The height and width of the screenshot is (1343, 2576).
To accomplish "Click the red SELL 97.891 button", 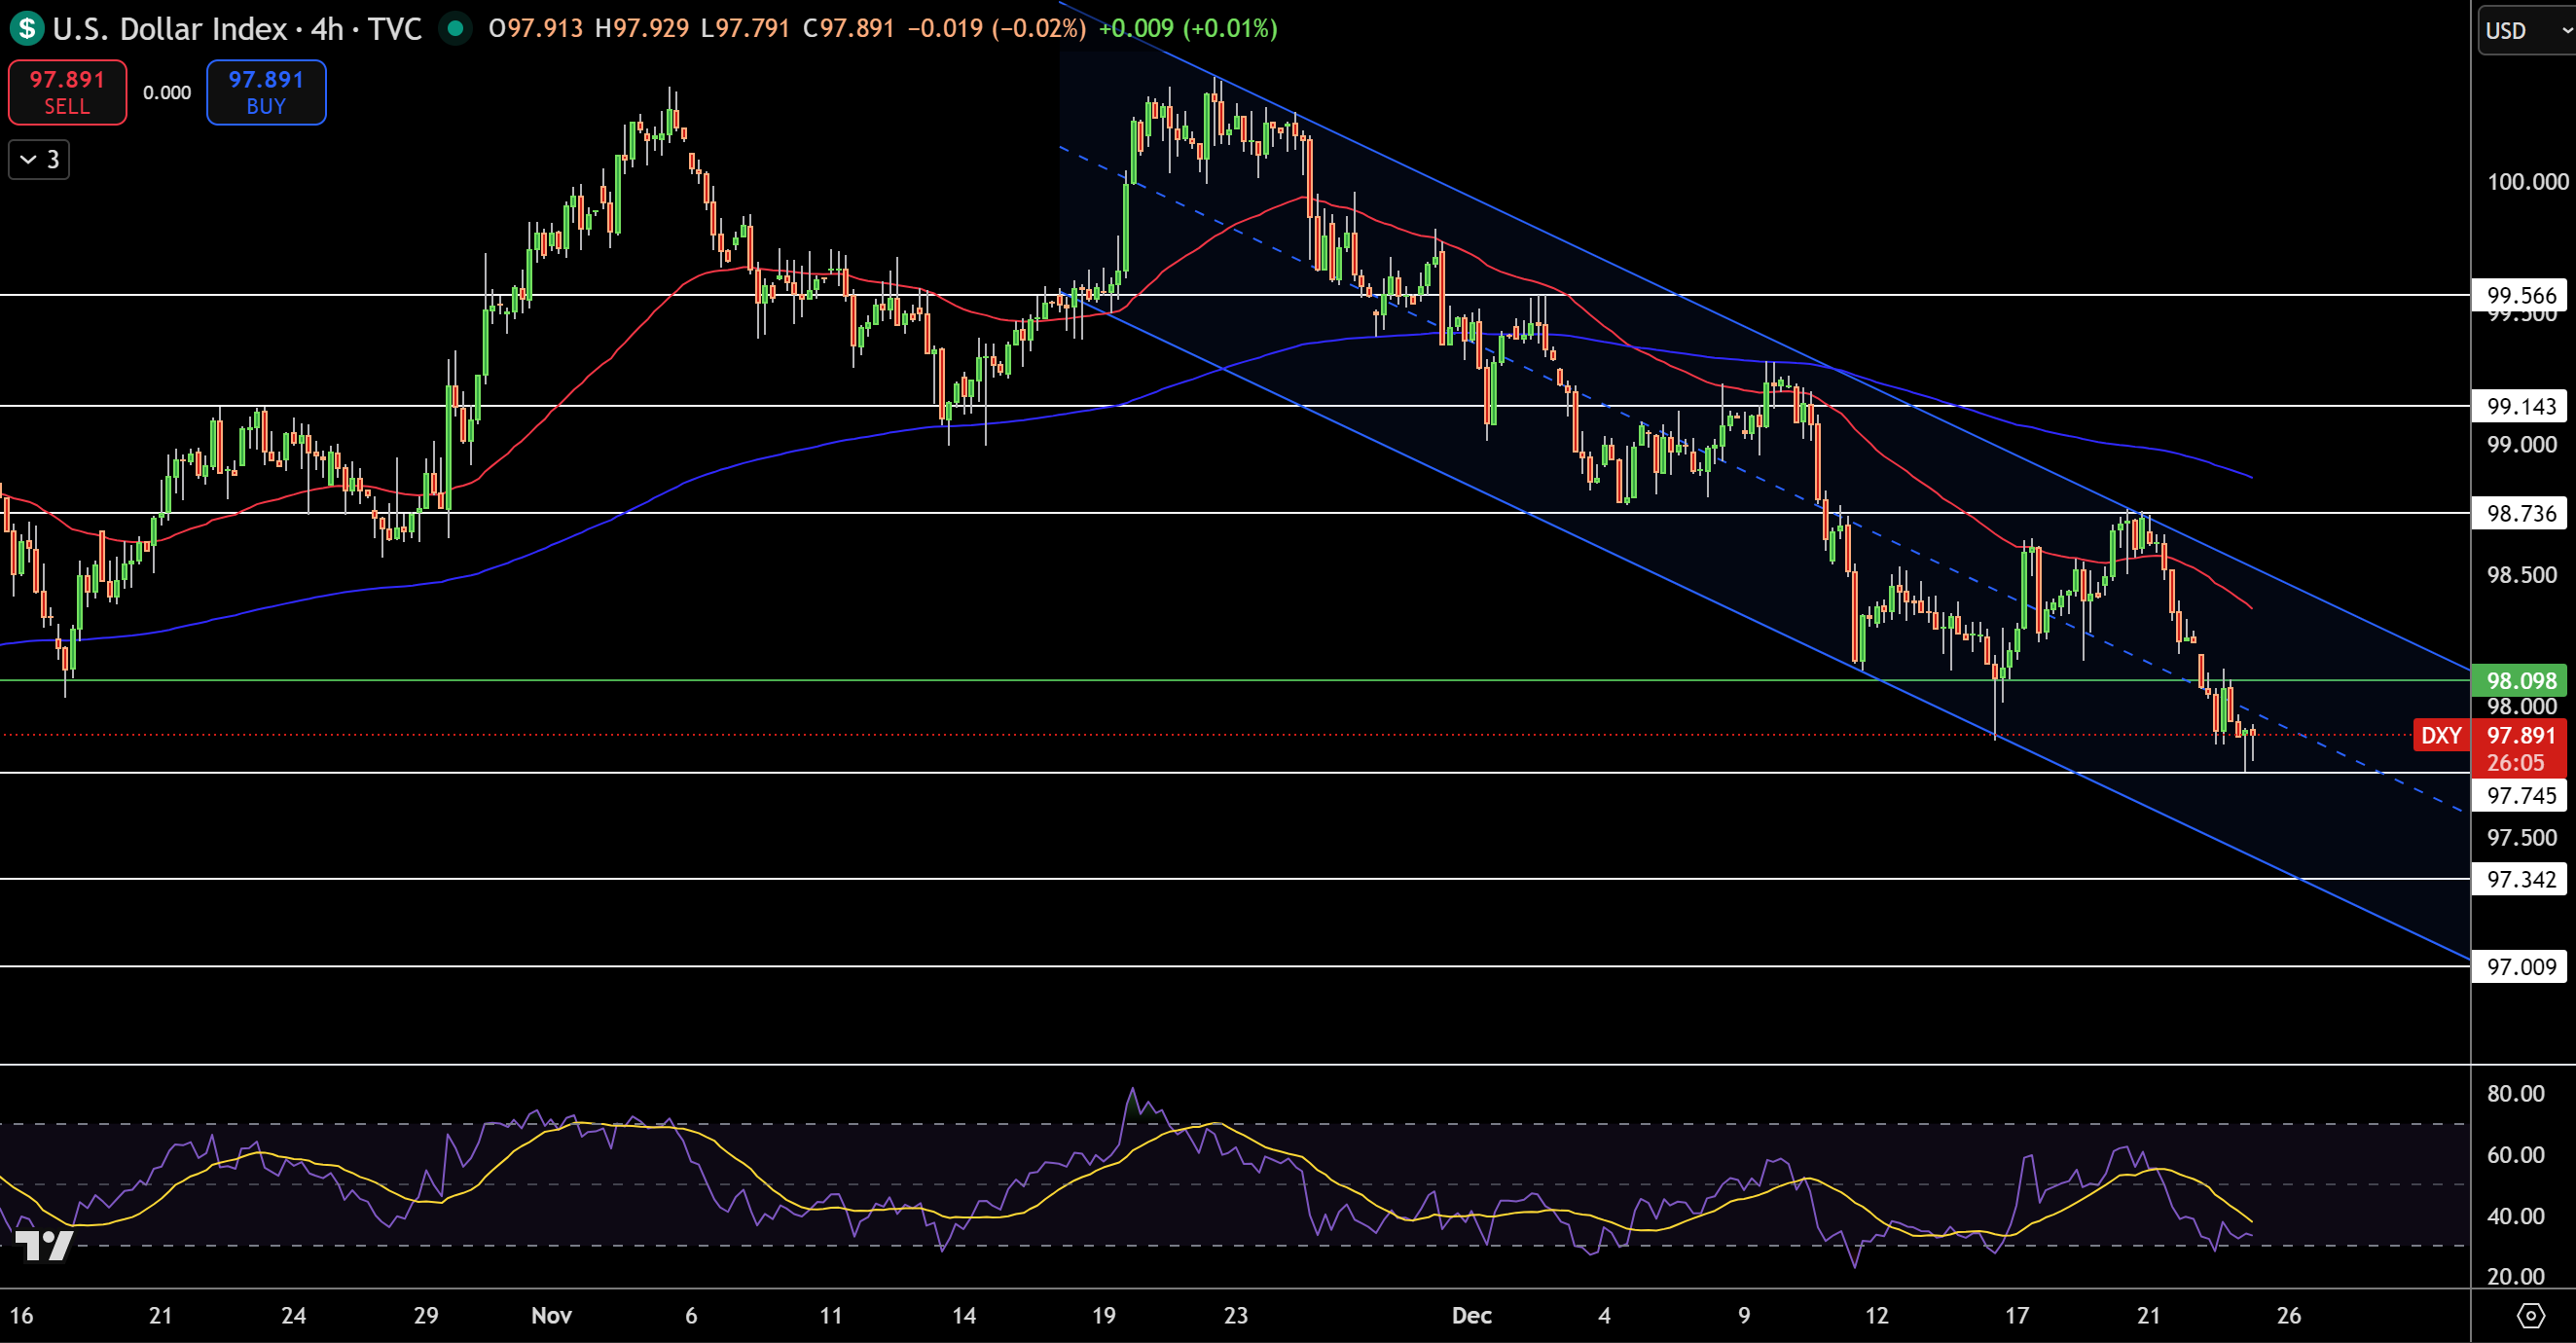I will tap(67, 92).
